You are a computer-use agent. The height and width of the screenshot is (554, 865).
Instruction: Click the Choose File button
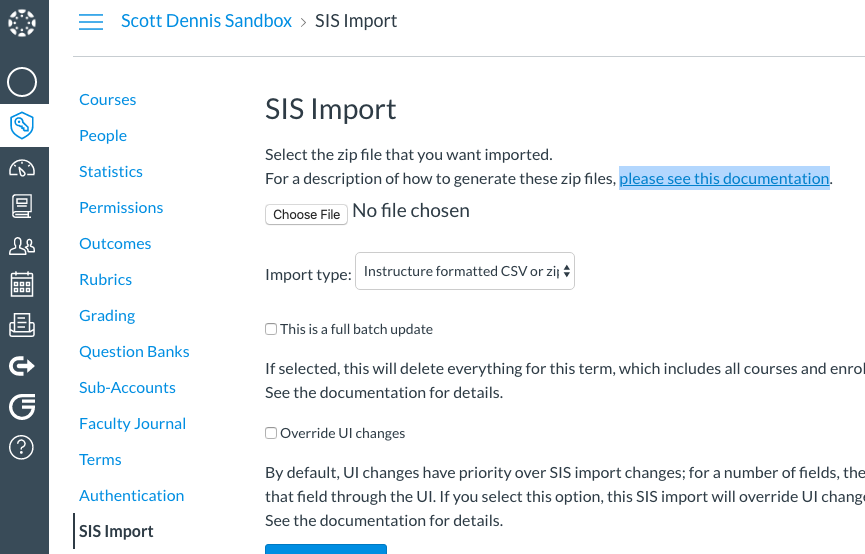307,214
